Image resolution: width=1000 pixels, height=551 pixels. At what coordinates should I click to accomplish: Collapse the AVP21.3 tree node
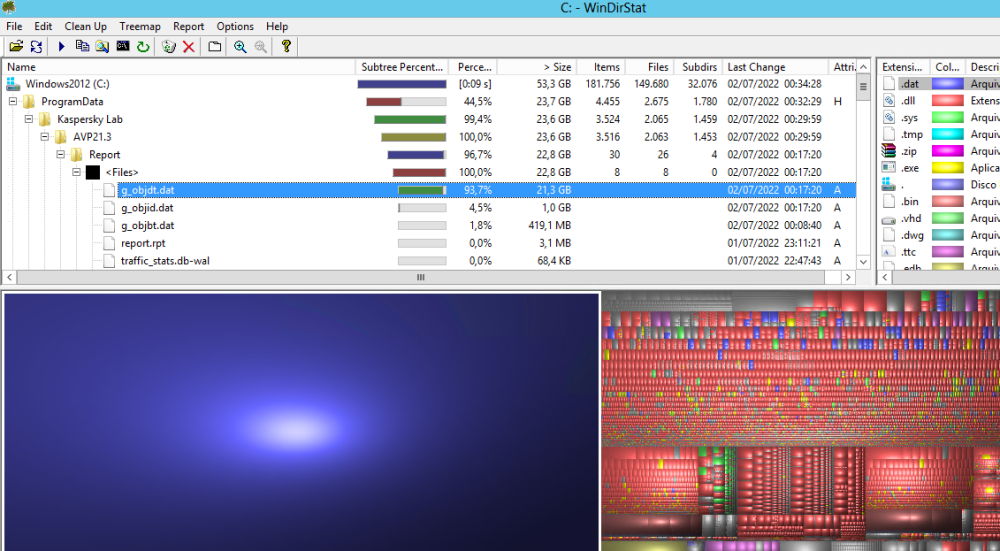[x=45, y=136]
